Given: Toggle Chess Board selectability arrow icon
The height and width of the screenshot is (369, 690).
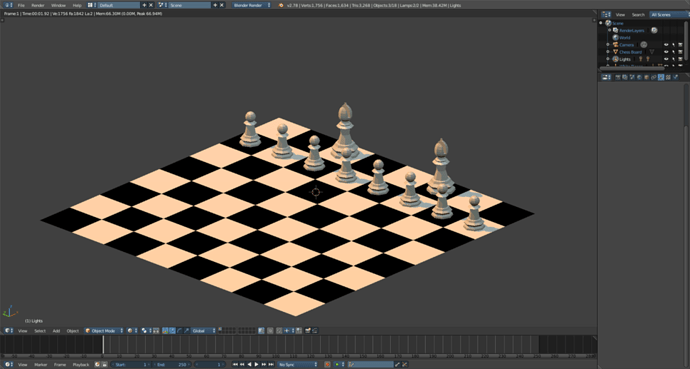Looking at the screenshot, I should pos(673,52).
